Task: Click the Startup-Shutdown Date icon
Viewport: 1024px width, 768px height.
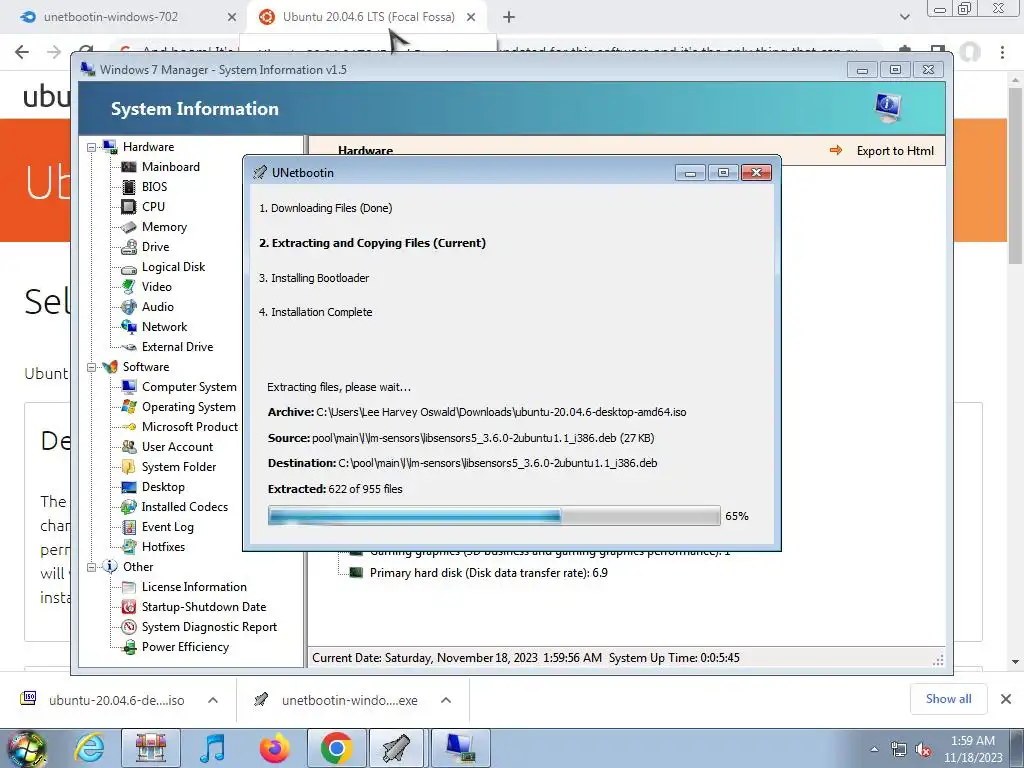Action: (x=129, y=607)
